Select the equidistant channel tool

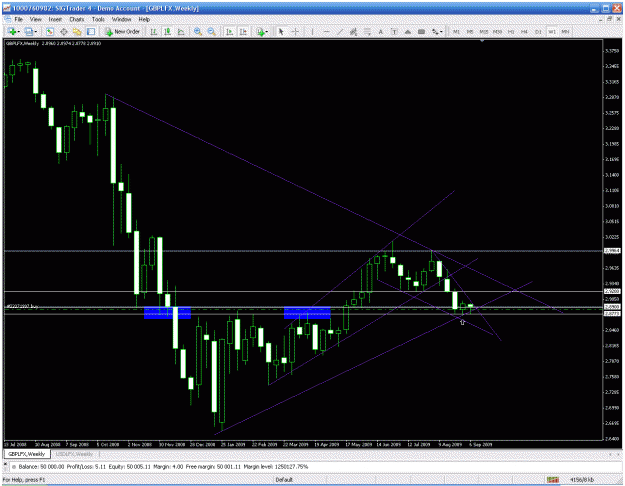click(x=353, y=31)
